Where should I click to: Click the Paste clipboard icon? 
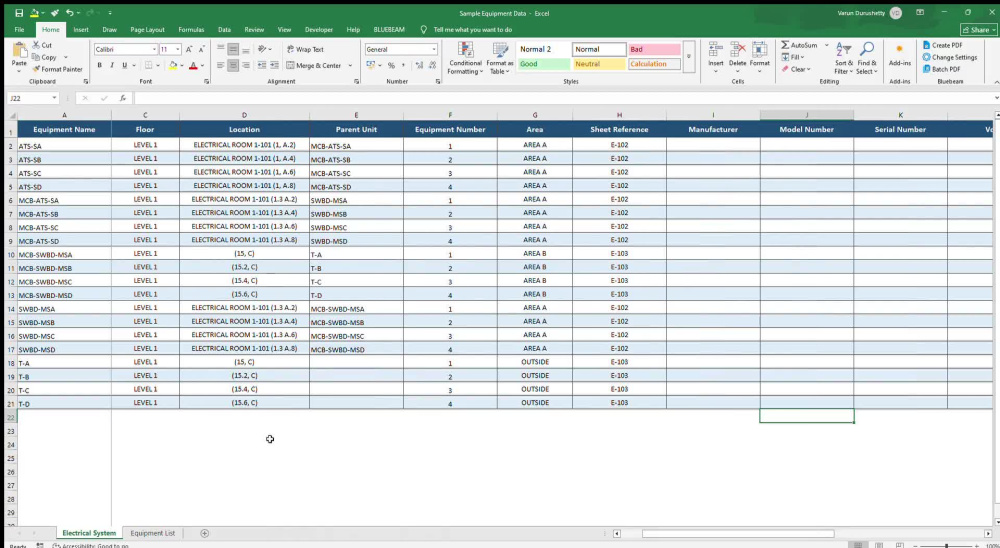point(19,51)
